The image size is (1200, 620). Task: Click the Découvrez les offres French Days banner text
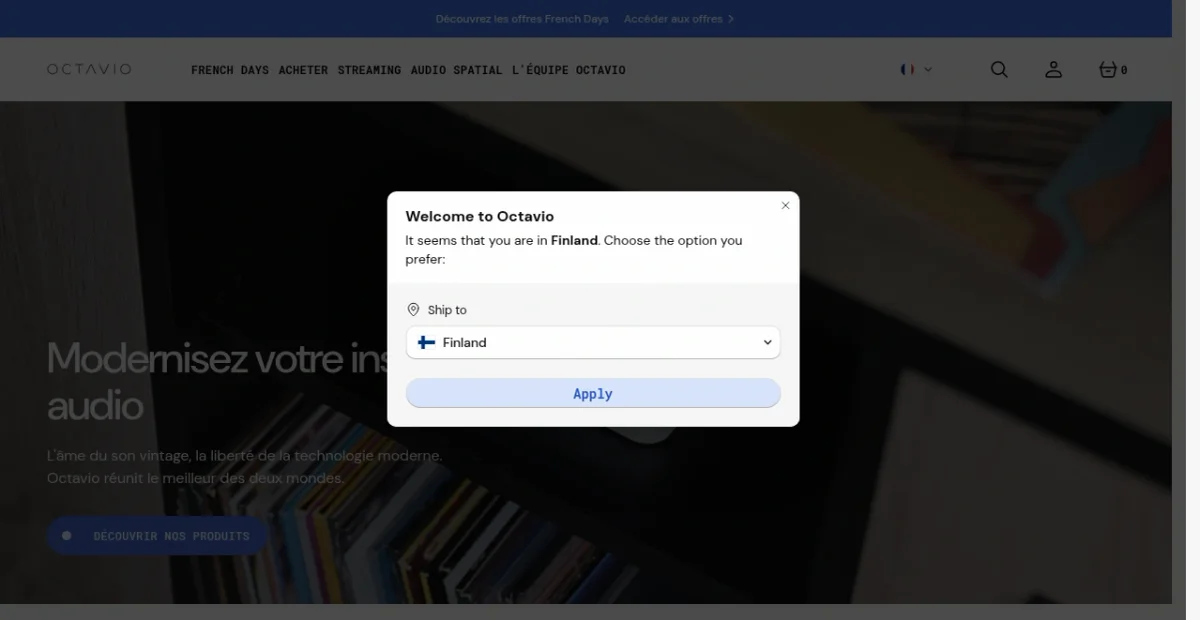click(522, 19)
